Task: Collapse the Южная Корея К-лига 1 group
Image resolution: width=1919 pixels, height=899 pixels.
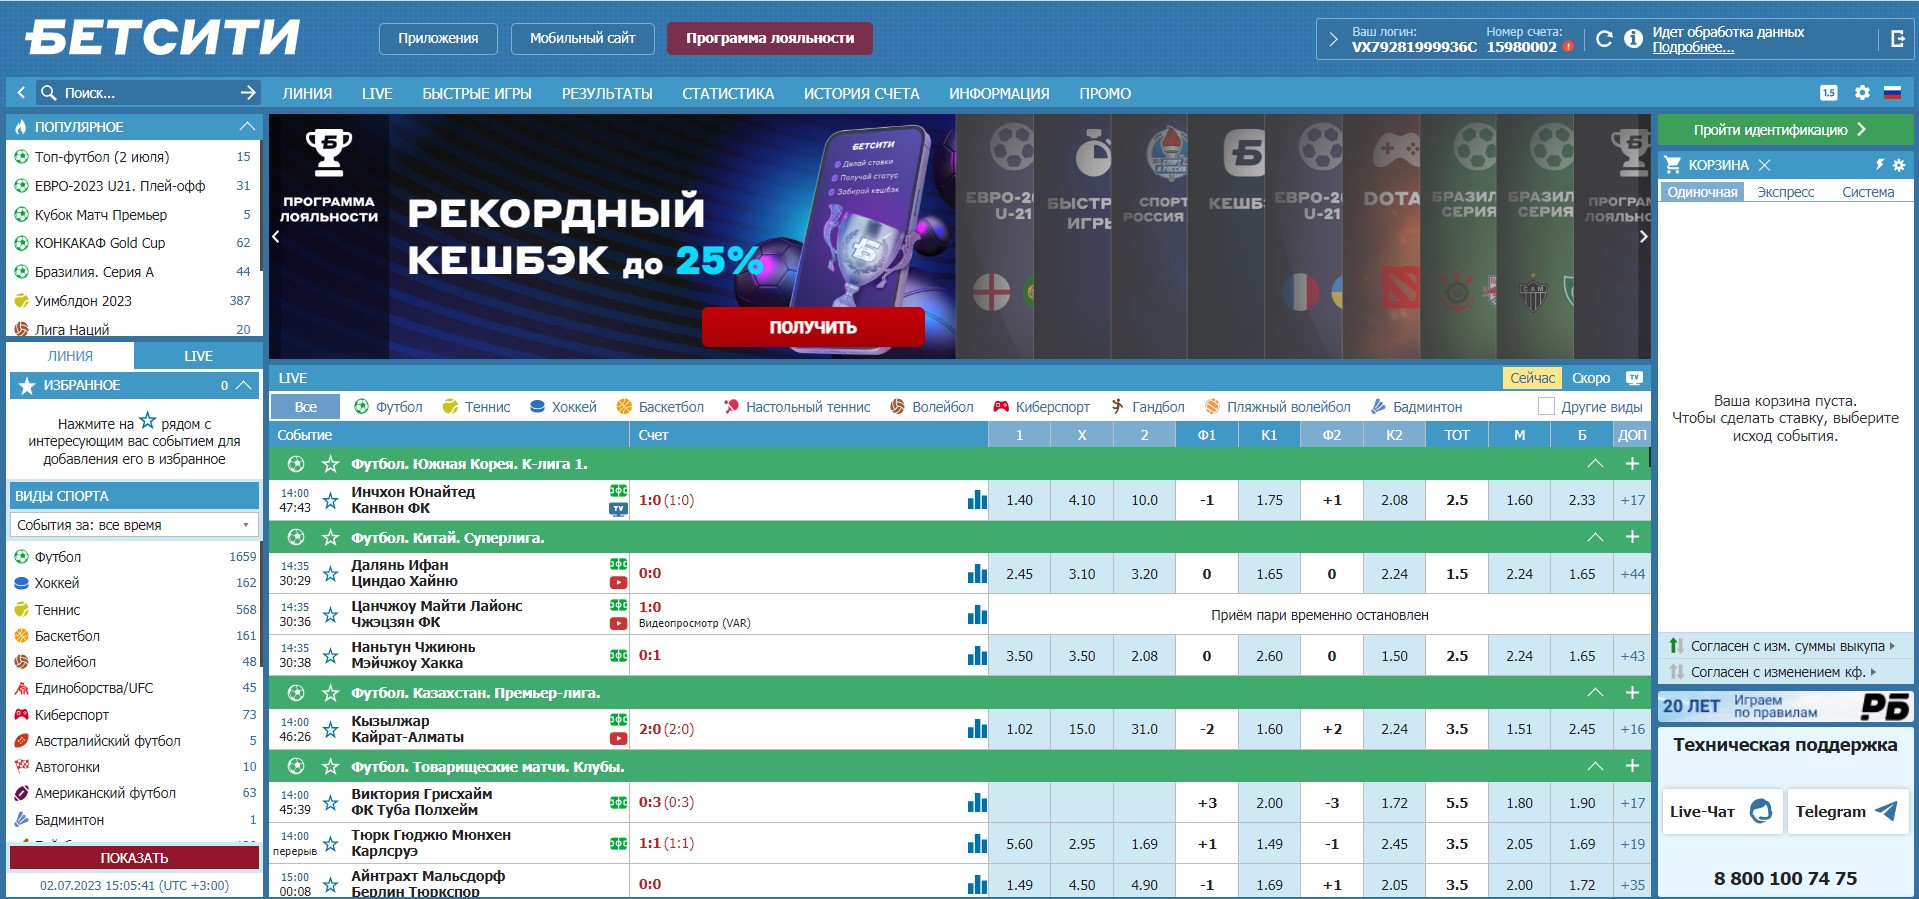Action: [1595, 464]
